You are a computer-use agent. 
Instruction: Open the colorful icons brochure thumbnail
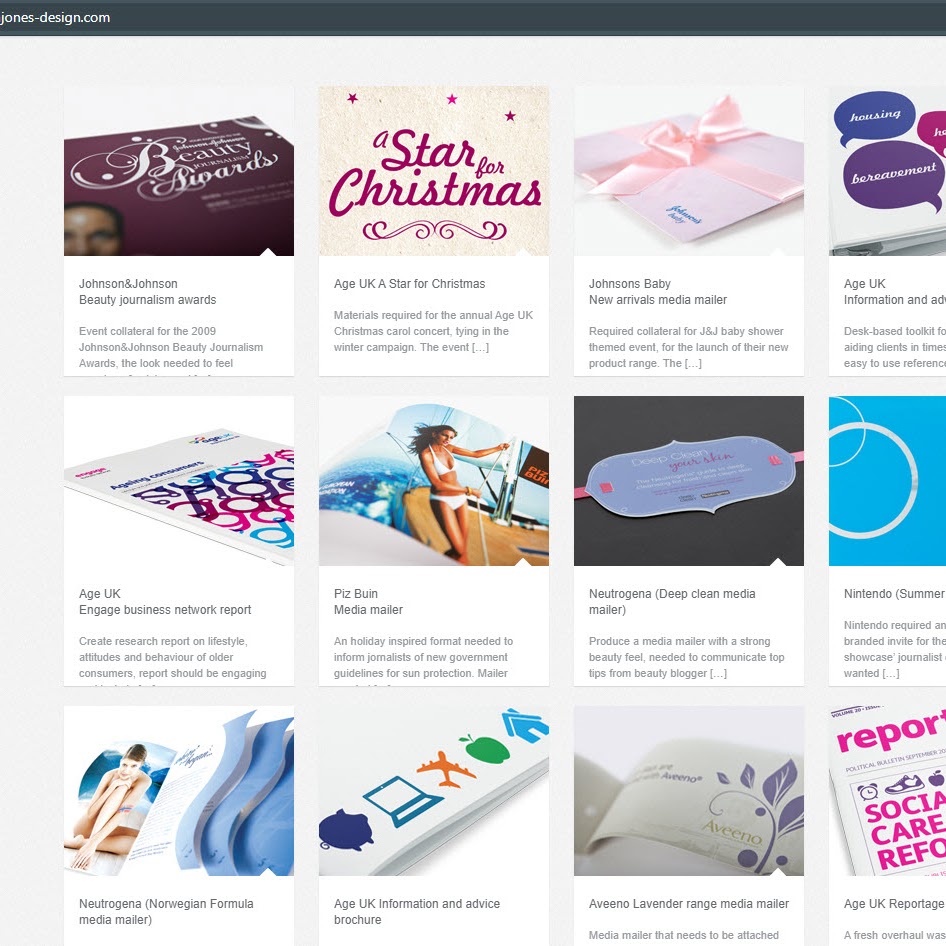(434, 791)
